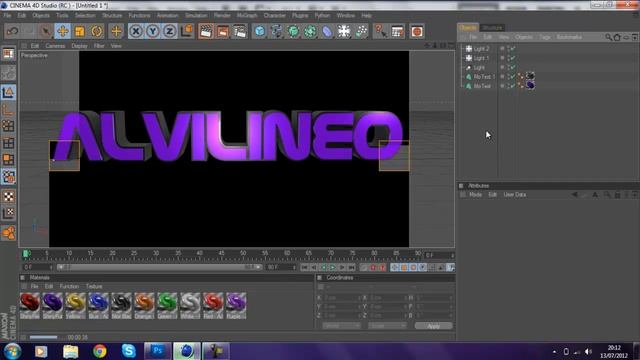Click the timeline preview range slider
This screenshot has height=360, width=640.
tap(159, 267)
